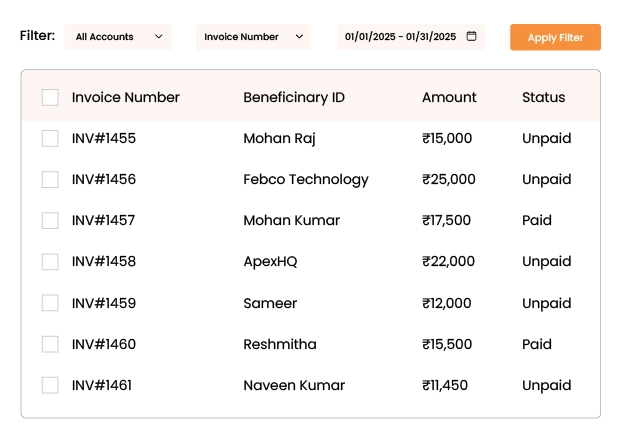Open invoice INV#1456 number link
This screenshot has width=623, height=443.
[x=104, y=179]
